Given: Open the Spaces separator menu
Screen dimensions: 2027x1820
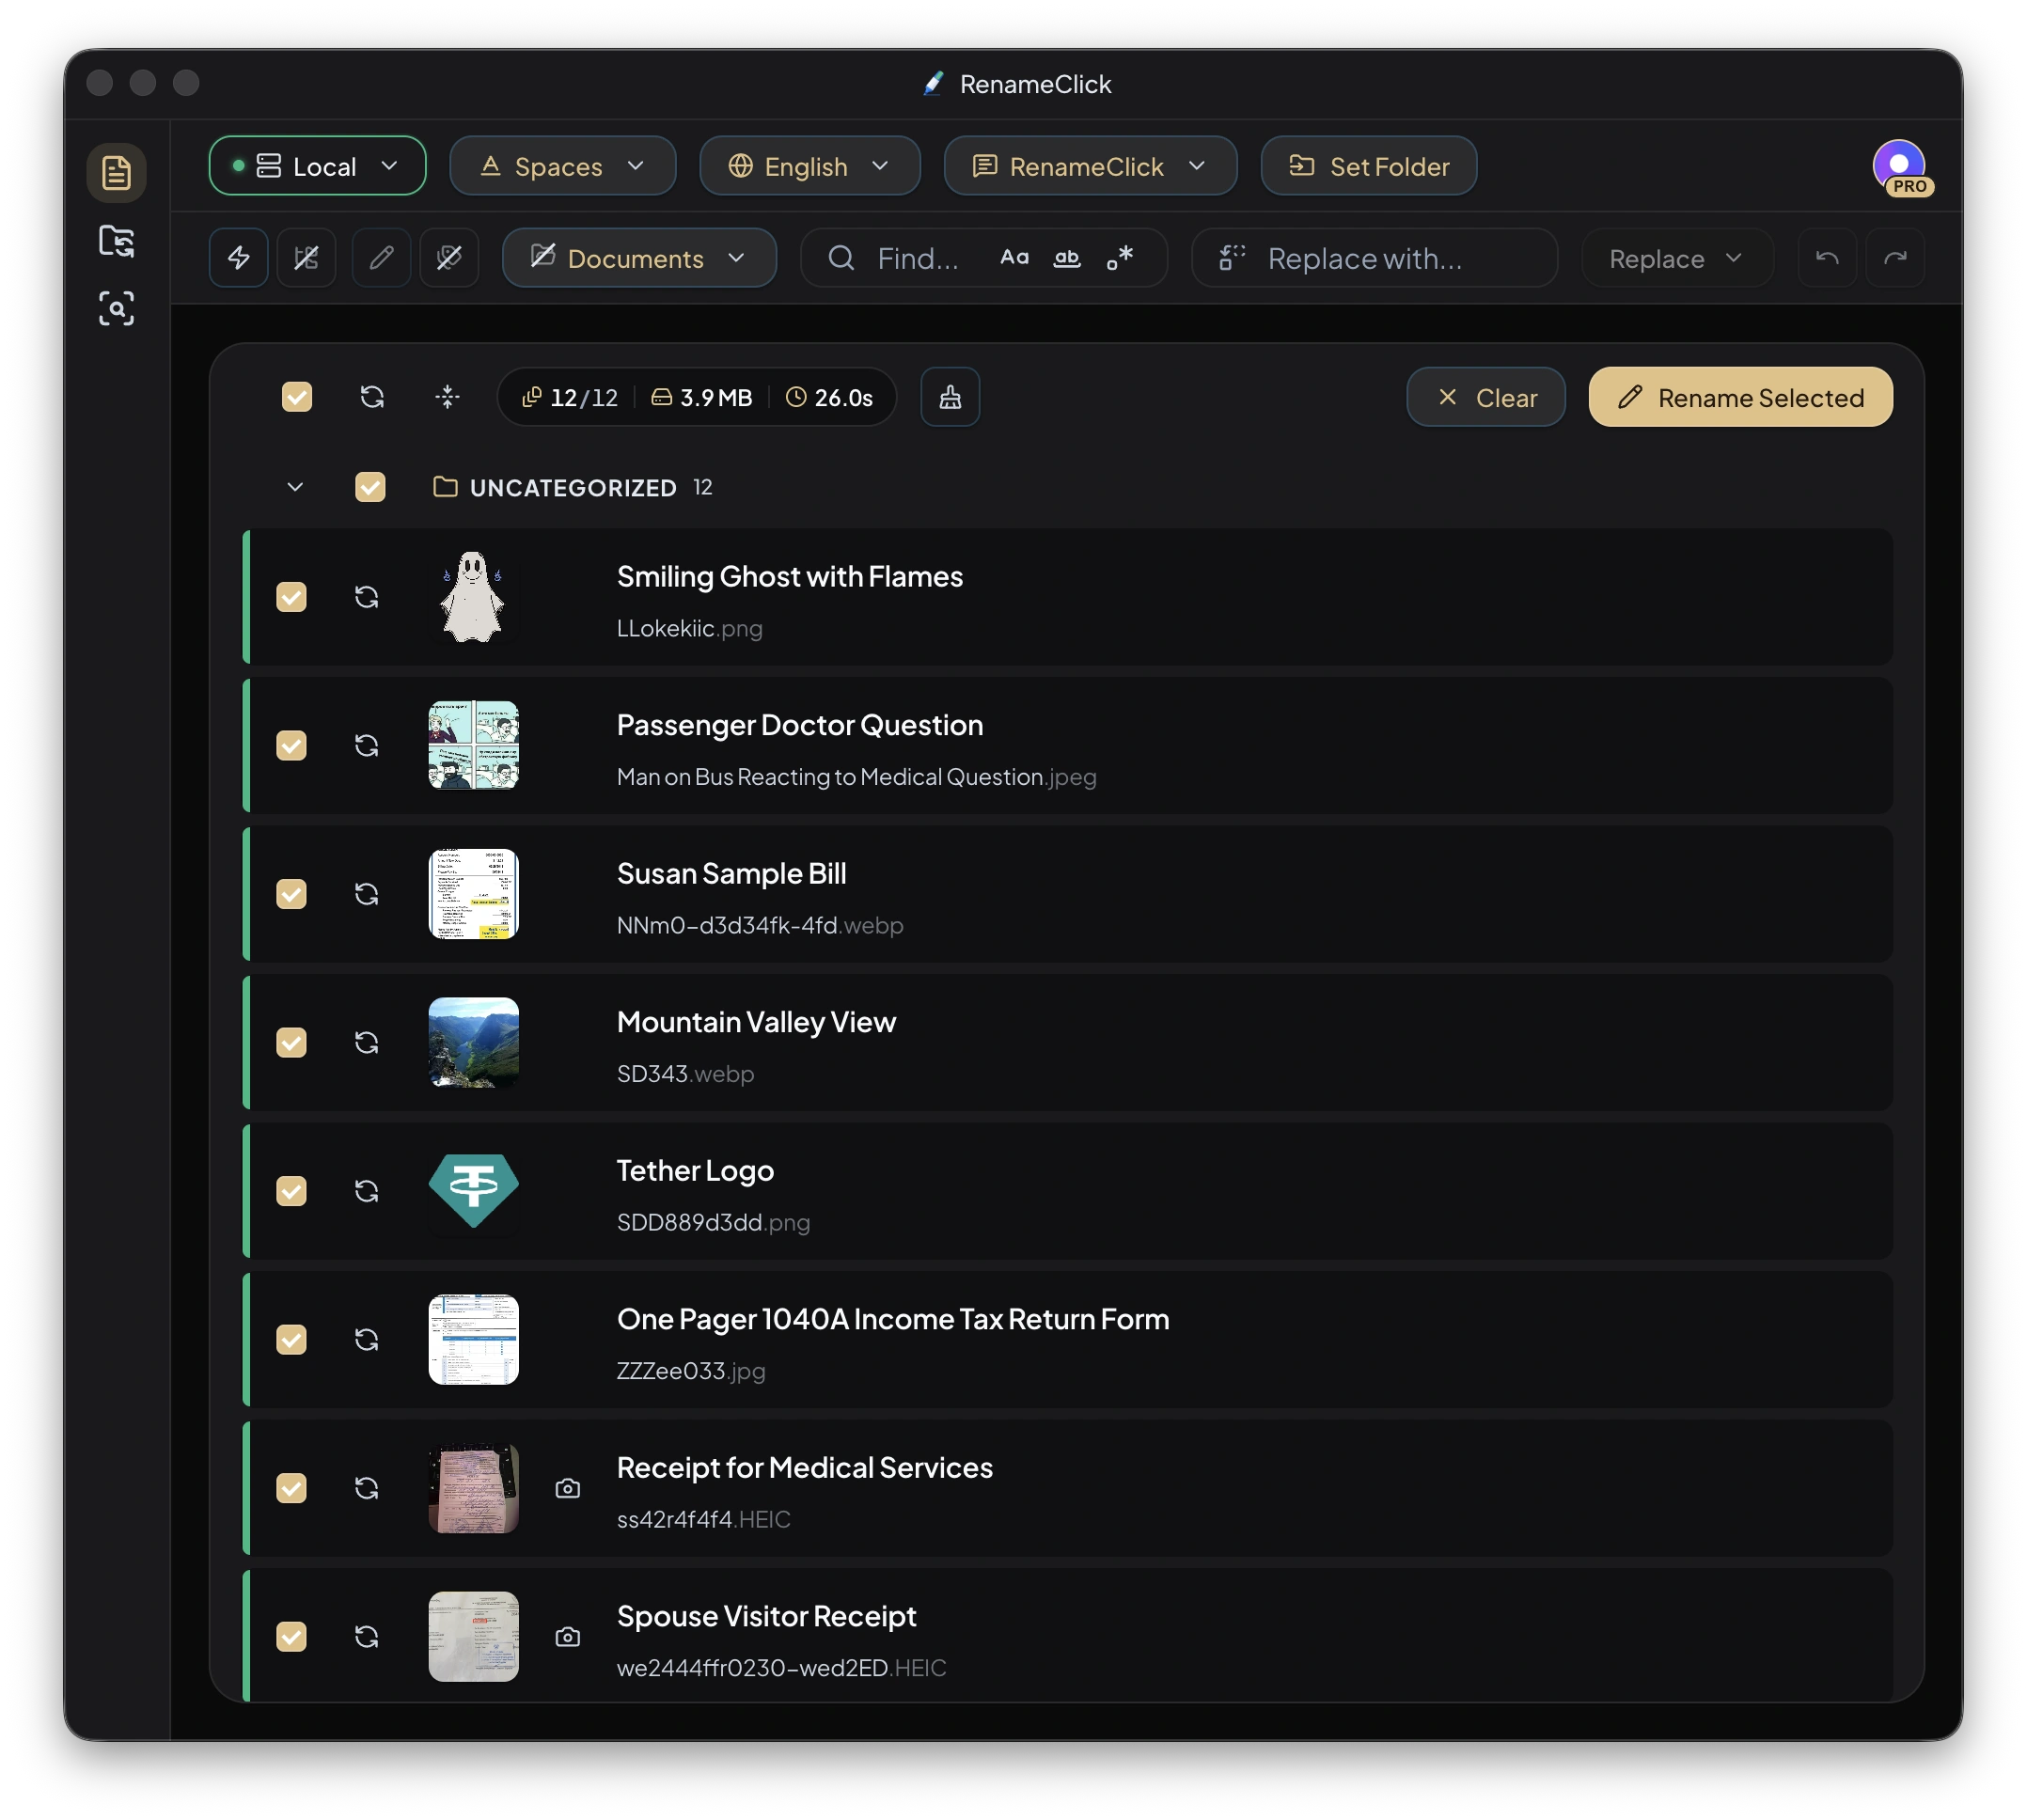Looking at the screenshot, I should (x=562, y=166).
